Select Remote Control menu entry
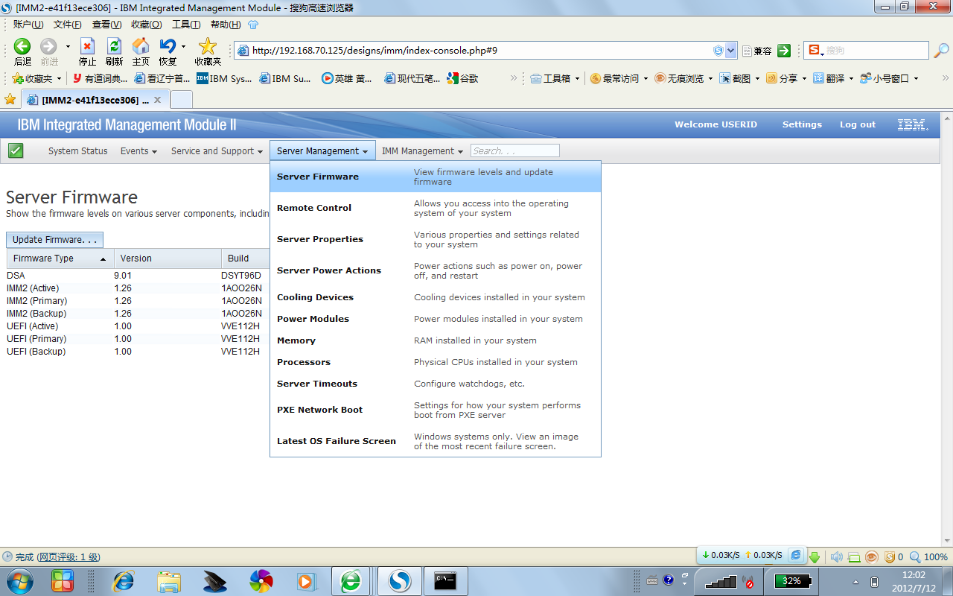 coord(435,208)
